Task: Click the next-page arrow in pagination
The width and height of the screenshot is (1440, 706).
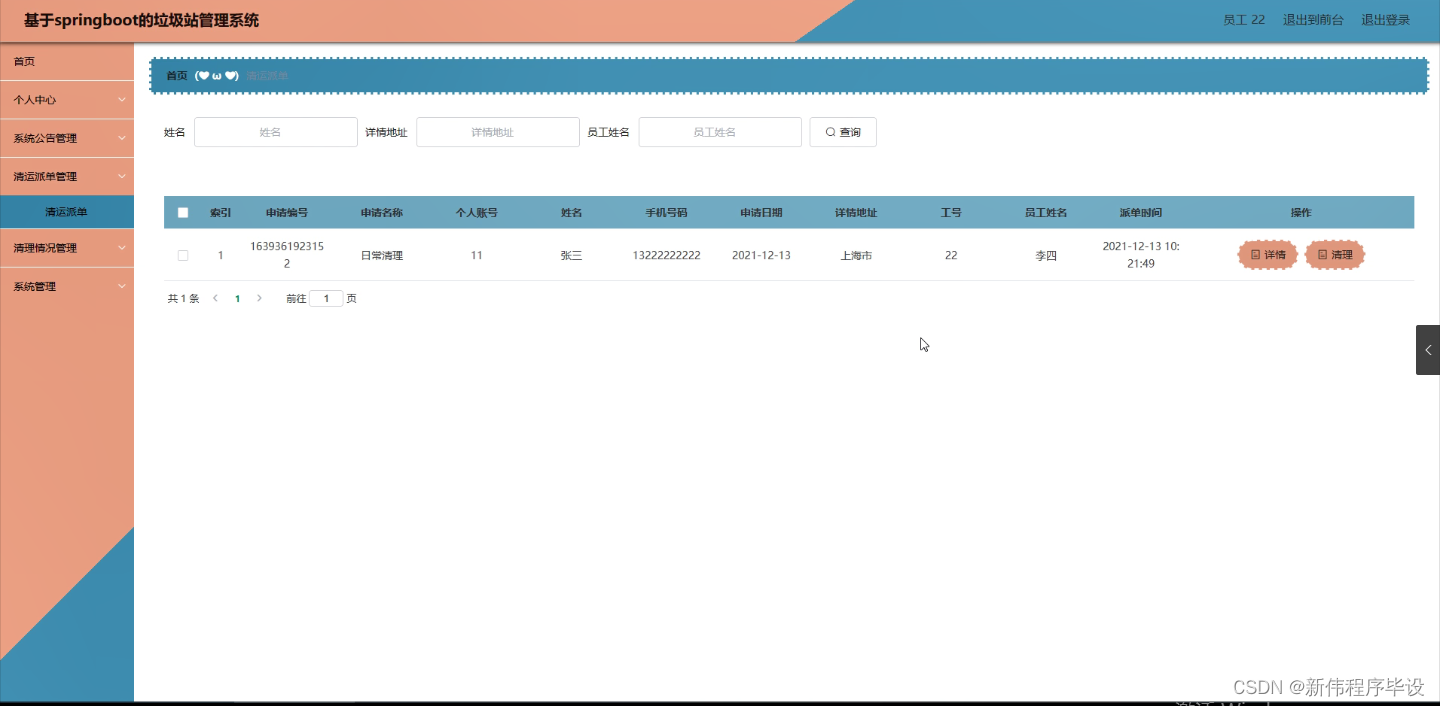Action: (259, 298)
